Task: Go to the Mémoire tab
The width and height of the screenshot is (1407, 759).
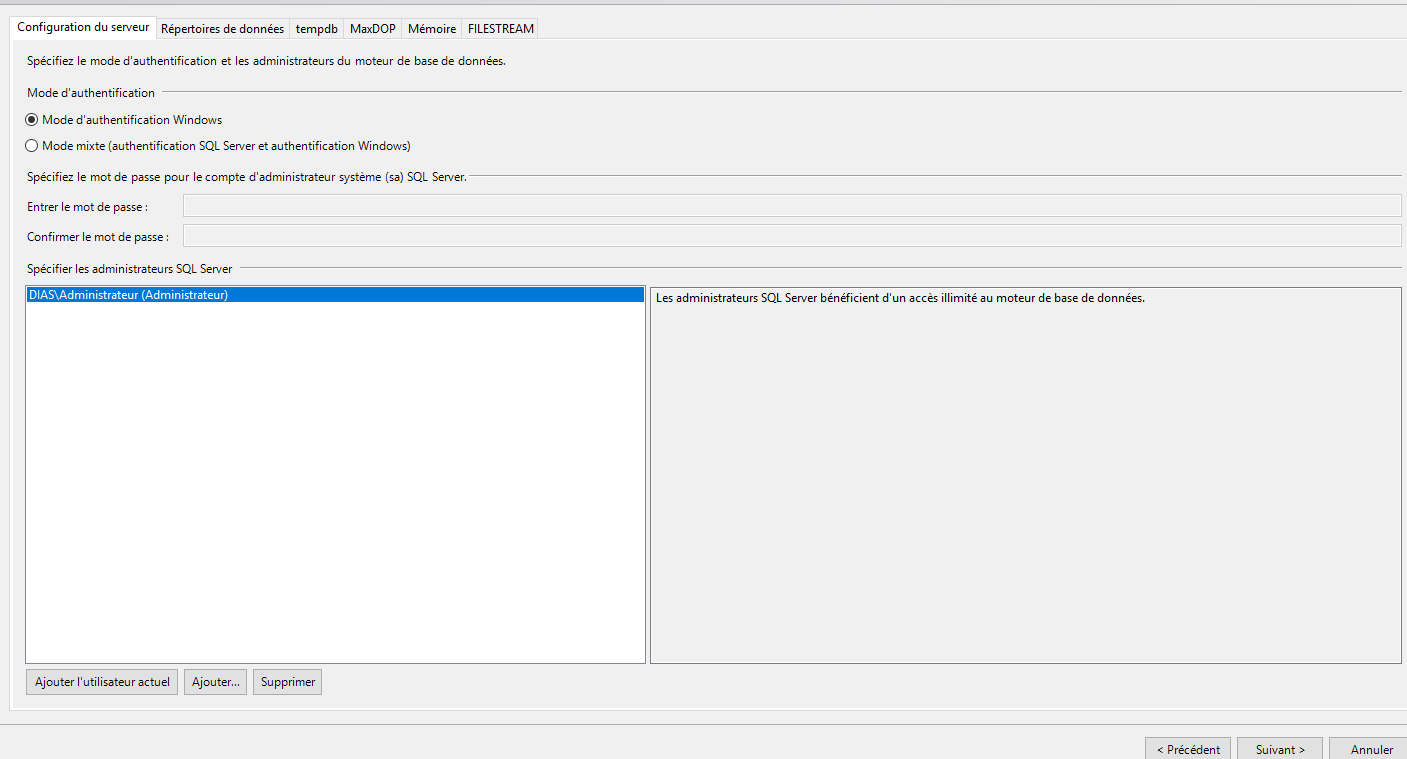Action: 432,29
